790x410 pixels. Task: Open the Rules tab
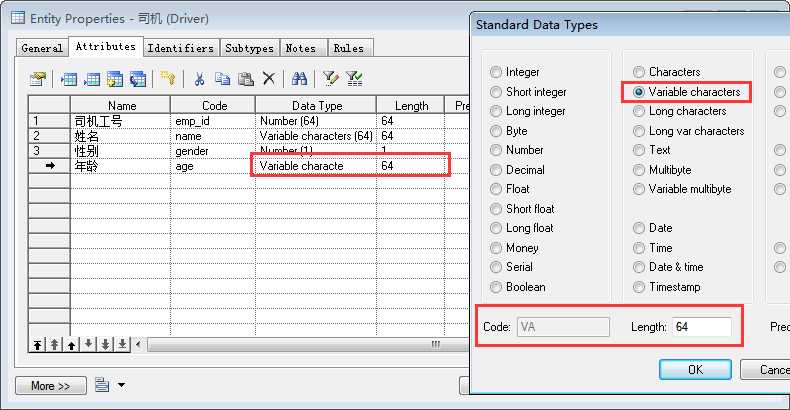pyautogui.click(x=349, y=48)
